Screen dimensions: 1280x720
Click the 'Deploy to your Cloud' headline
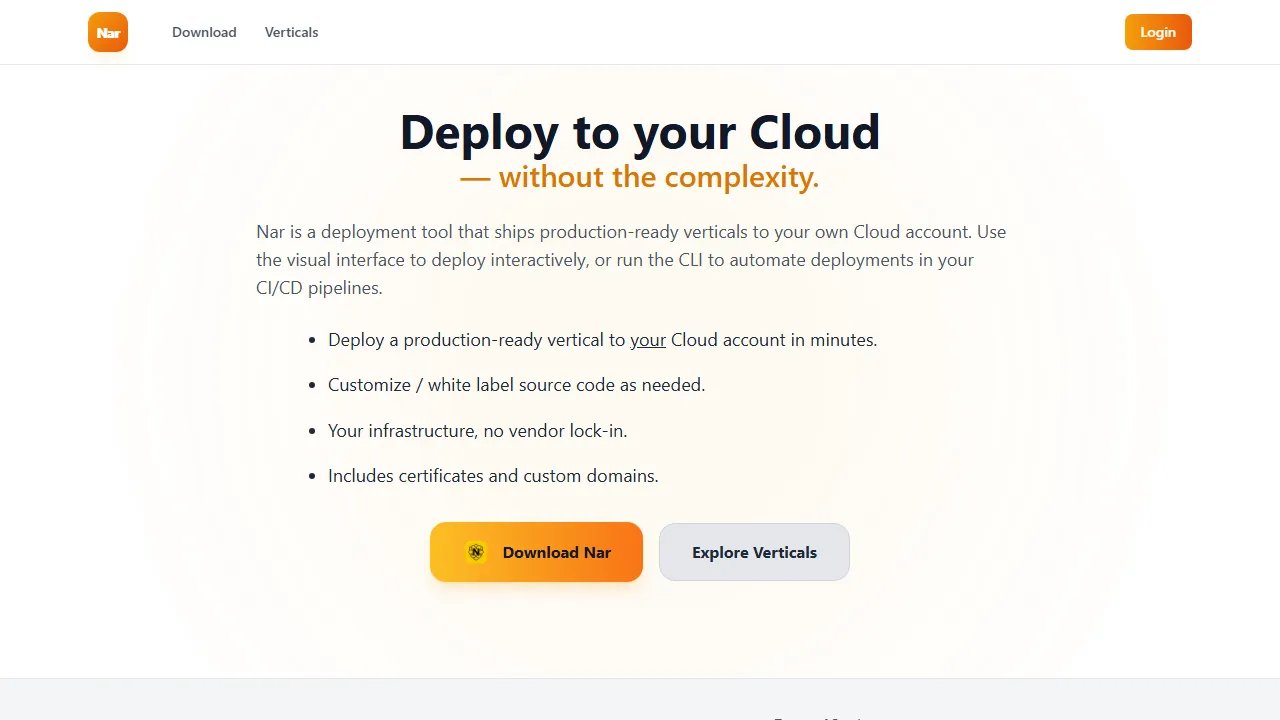640,131
